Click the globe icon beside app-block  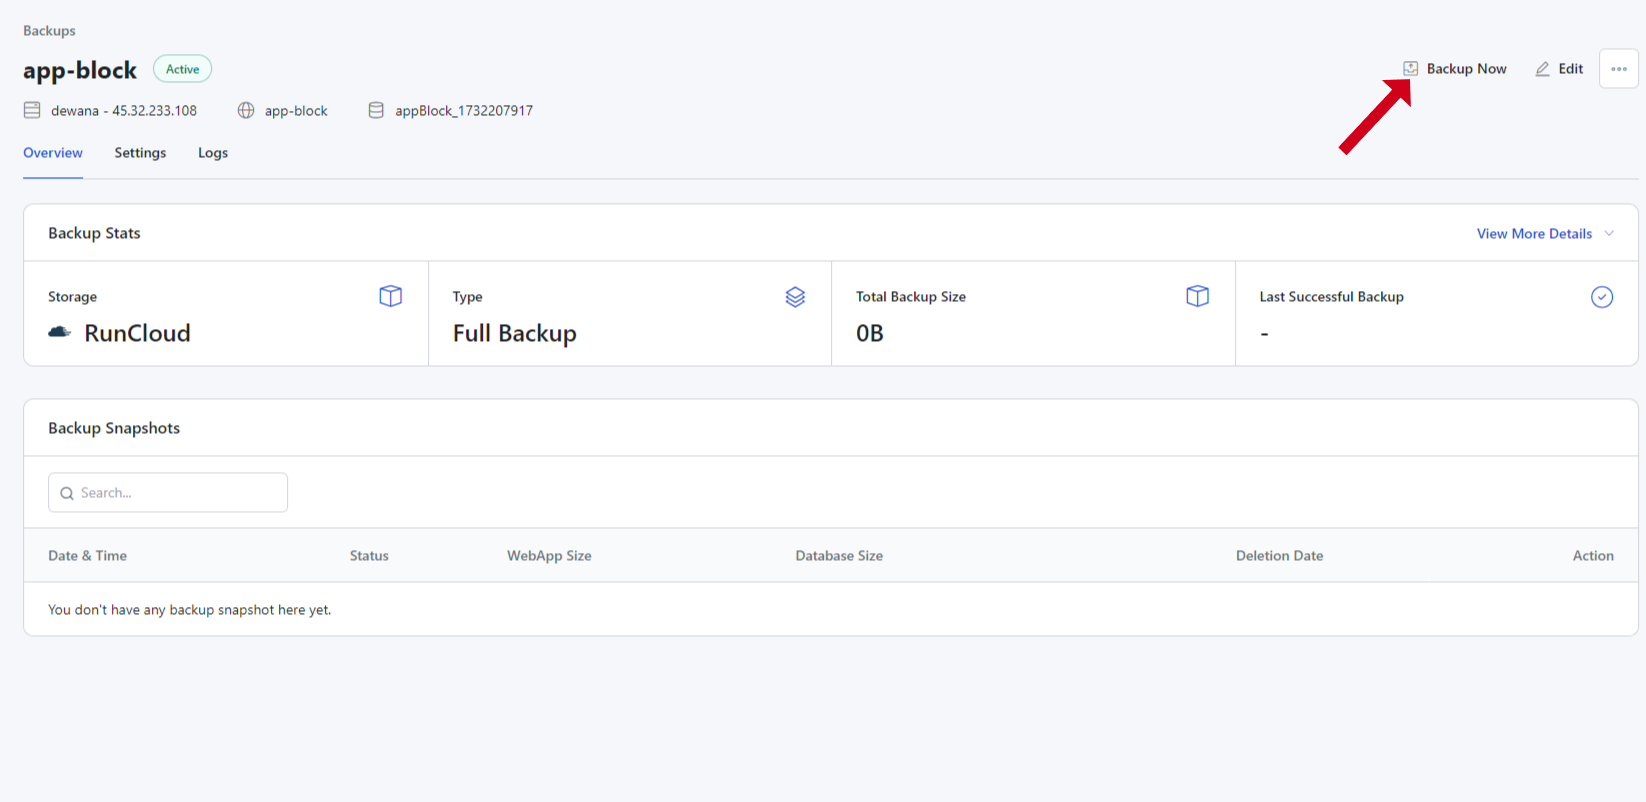[x=246, y=111]
